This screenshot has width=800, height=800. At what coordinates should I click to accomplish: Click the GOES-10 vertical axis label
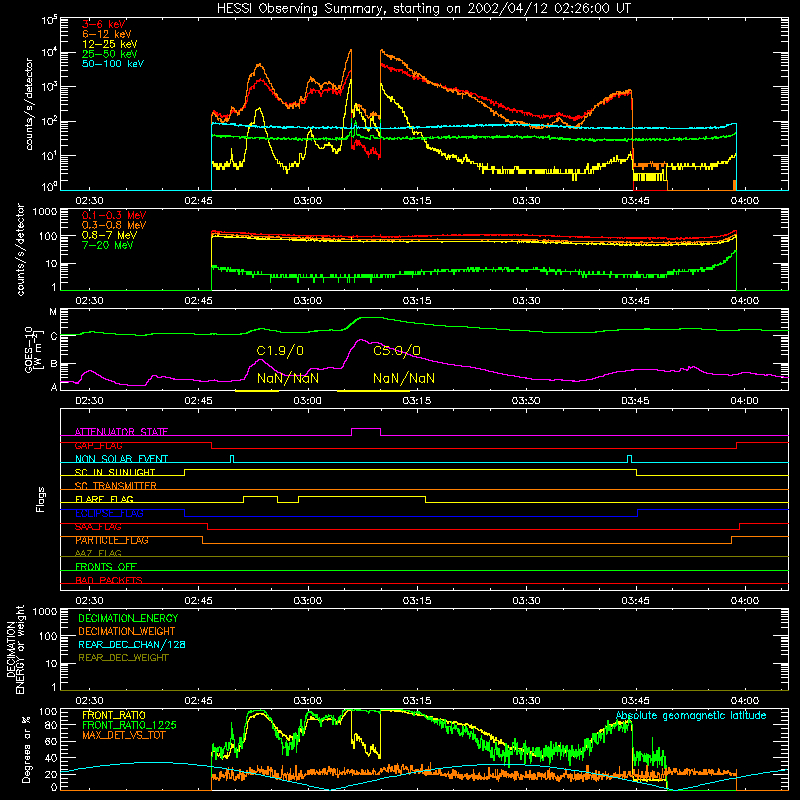[x=32, y=350]
